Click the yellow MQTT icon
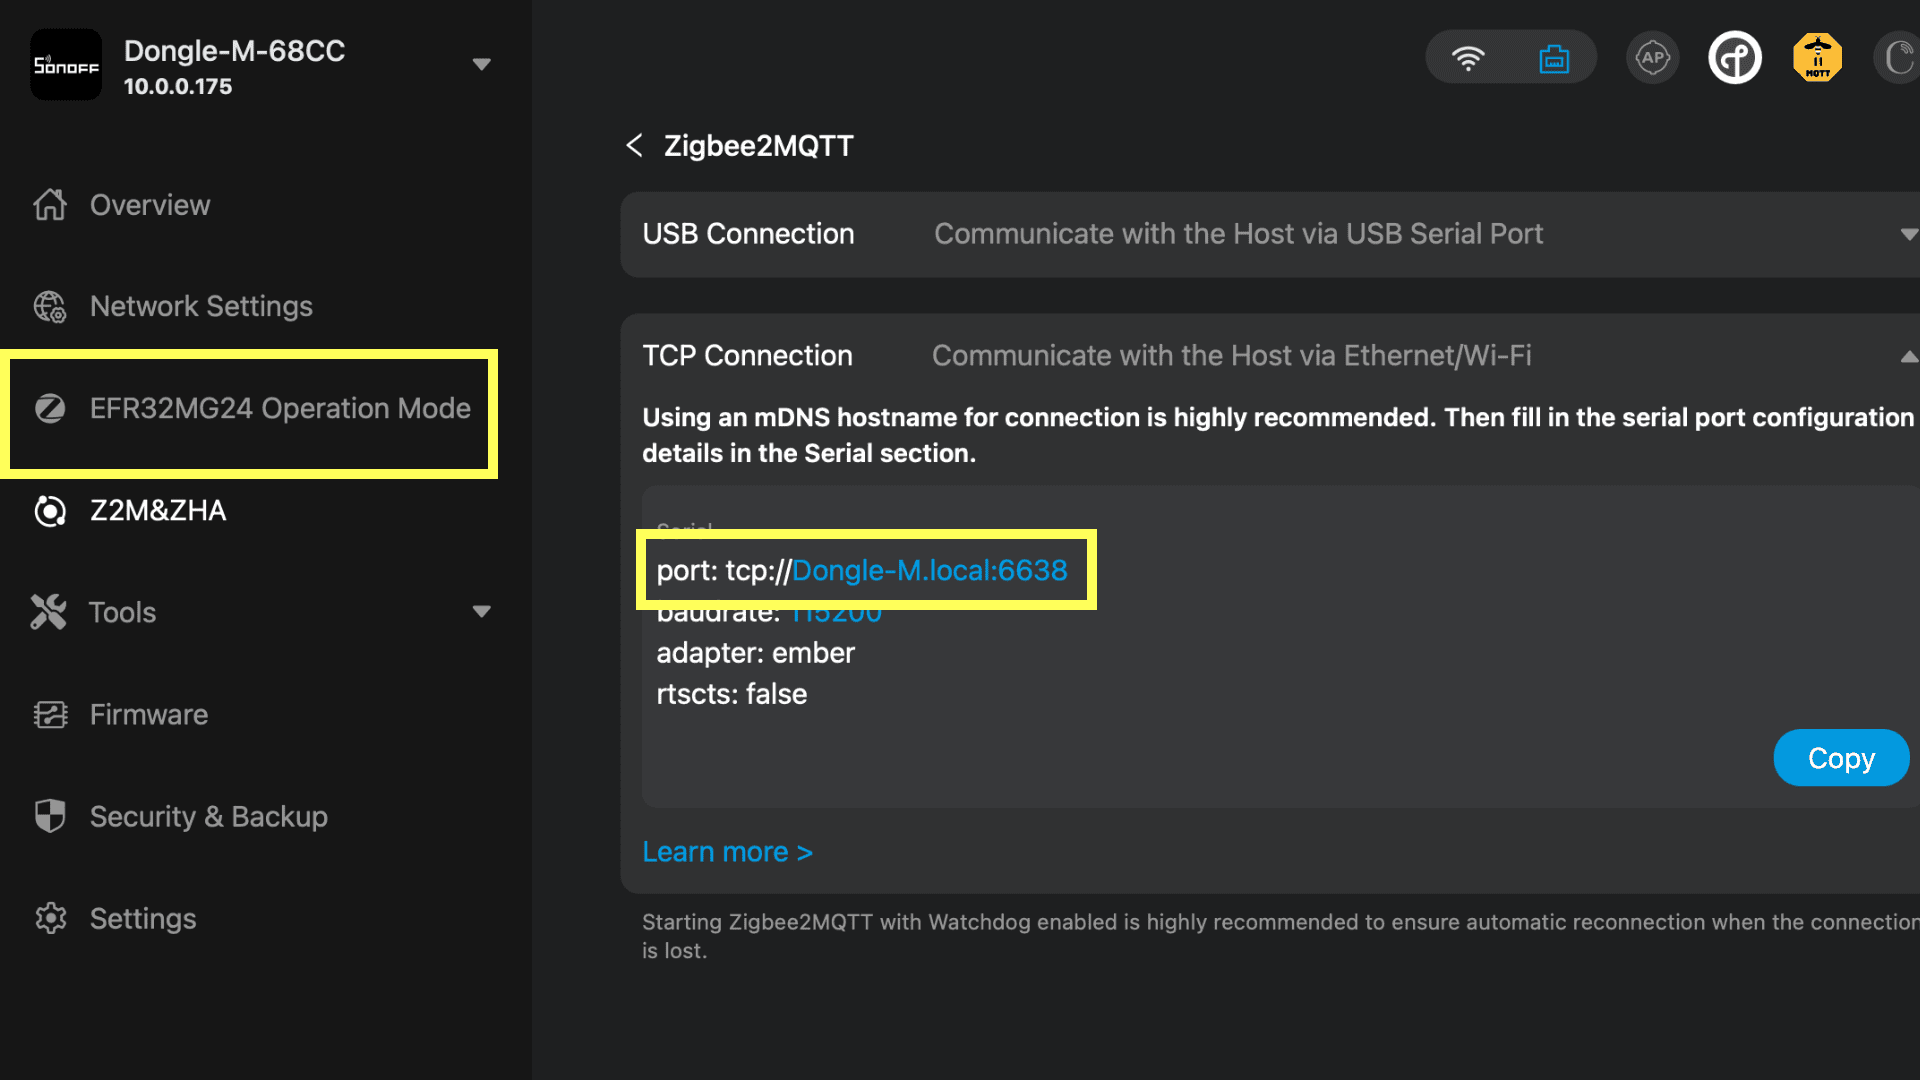1920x1080 pixels. (x=1817, y=58)
